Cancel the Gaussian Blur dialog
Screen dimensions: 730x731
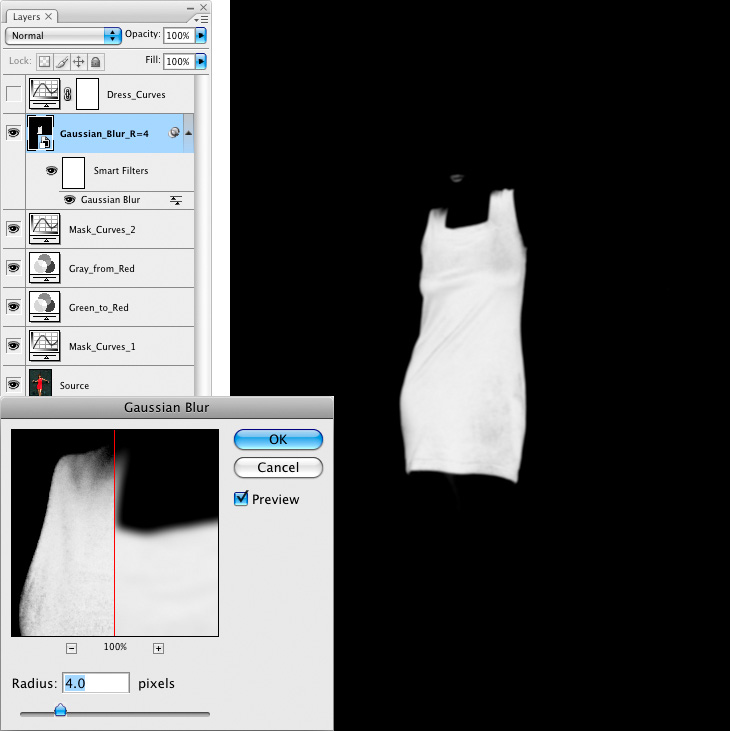[x=278, y=468]
